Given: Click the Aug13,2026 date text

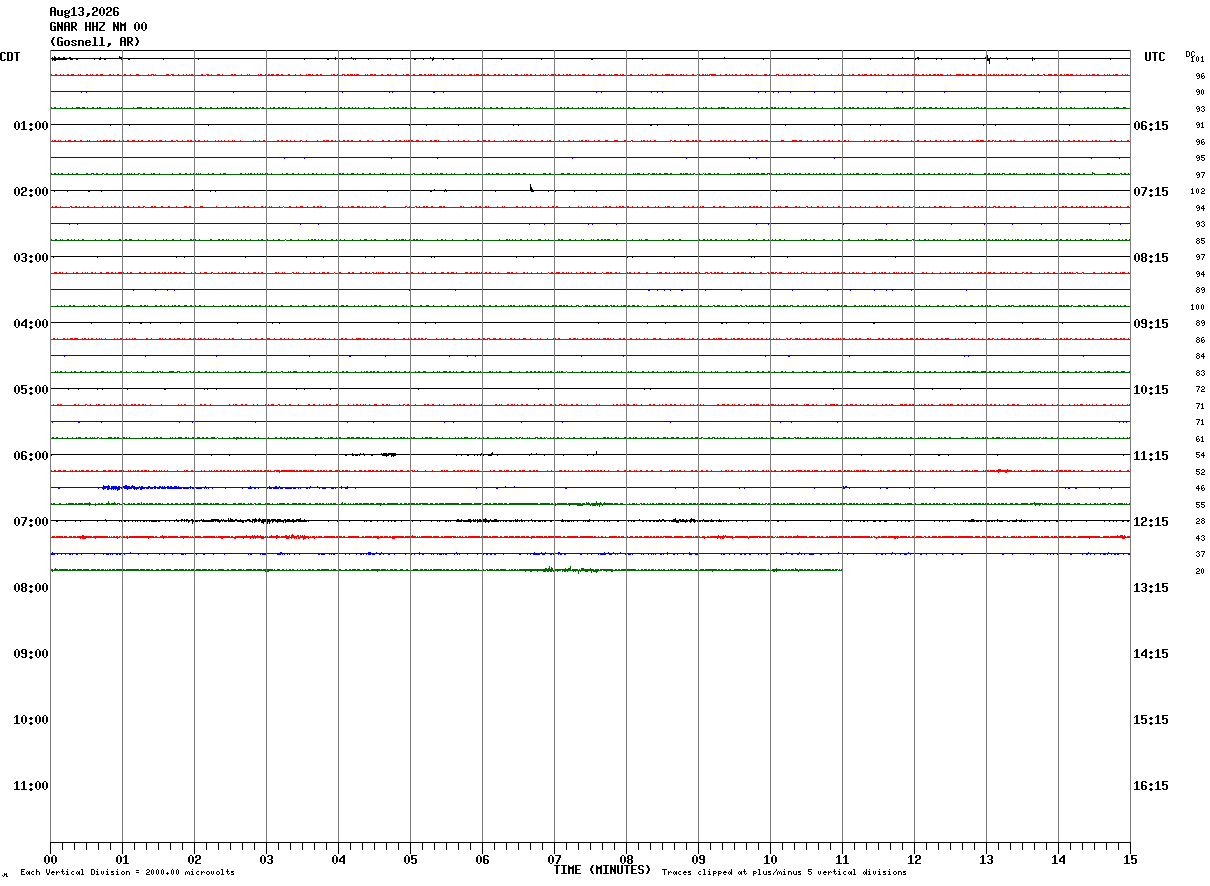Looking at the screenshot, I should pos(84,12).
